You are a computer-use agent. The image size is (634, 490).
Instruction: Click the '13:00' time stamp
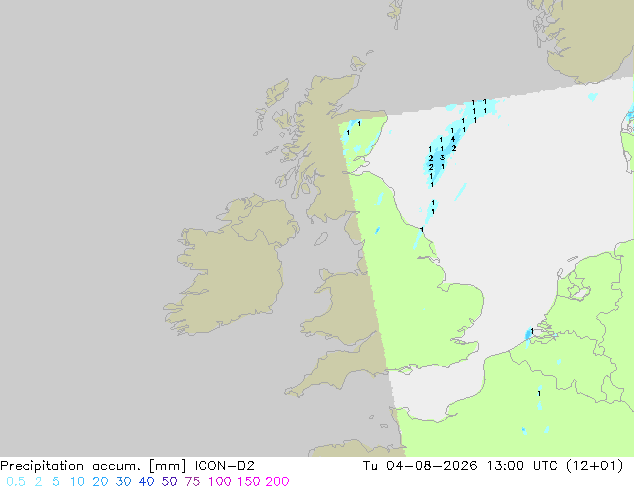(505, 466)
